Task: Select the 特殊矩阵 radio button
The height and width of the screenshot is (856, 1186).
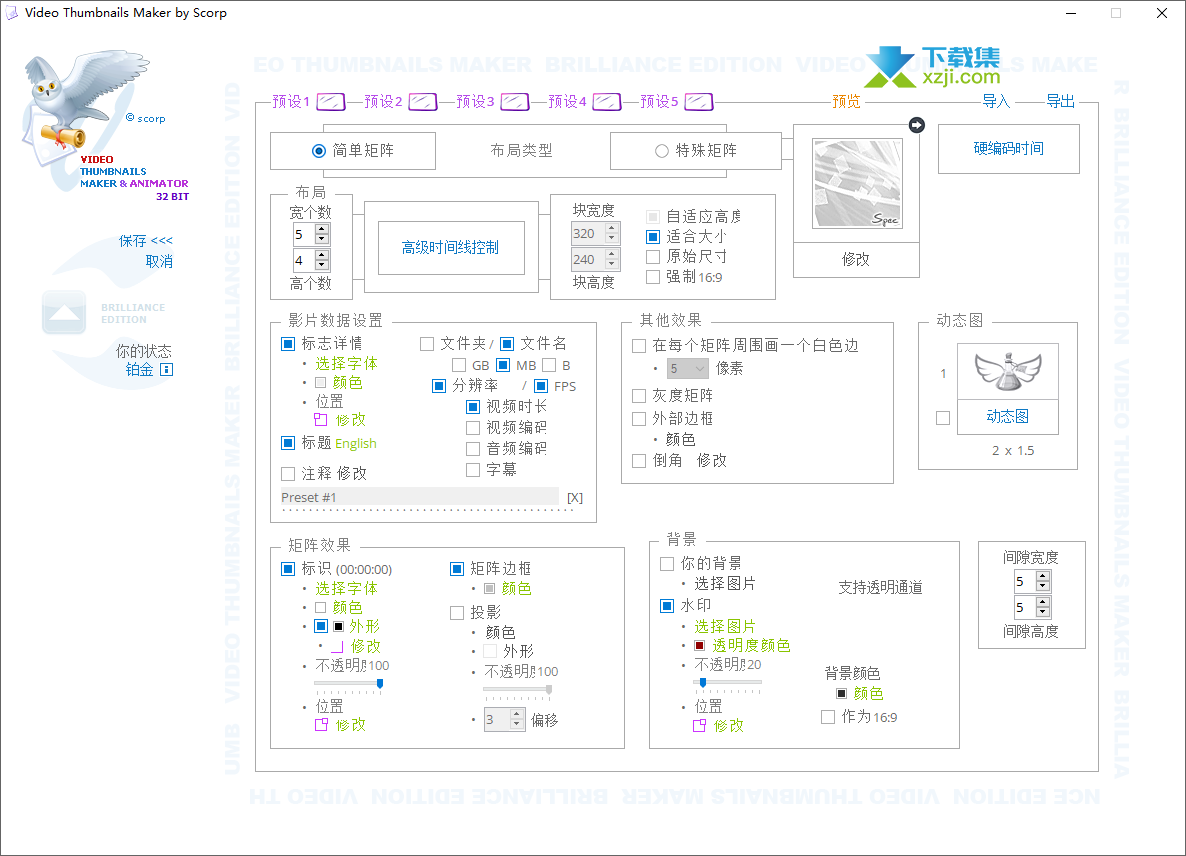Action: tap(662, 151)
